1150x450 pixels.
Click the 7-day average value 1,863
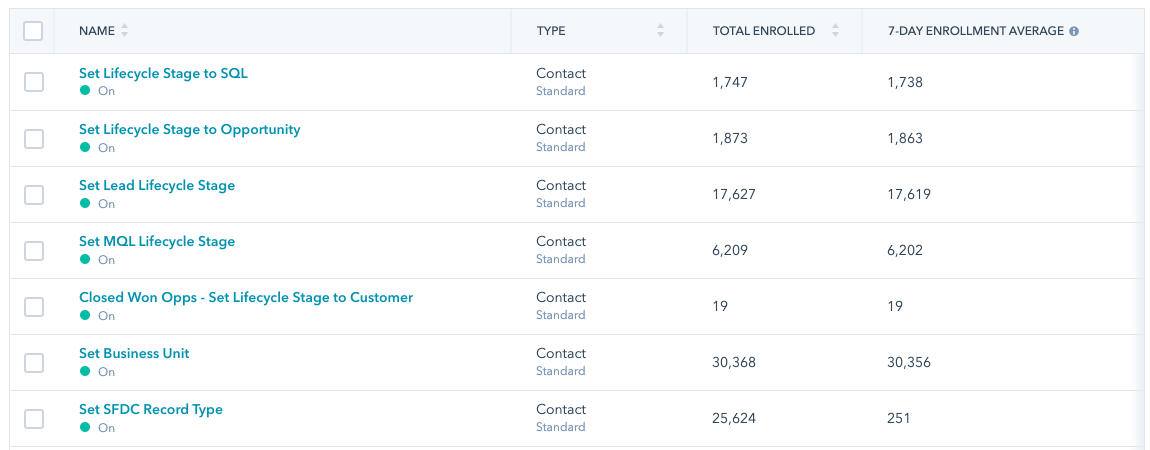coord(905,139)
